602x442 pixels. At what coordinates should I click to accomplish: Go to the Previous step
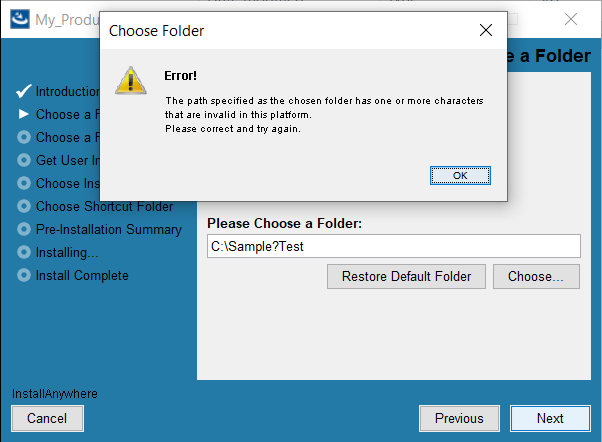point(459,418)
